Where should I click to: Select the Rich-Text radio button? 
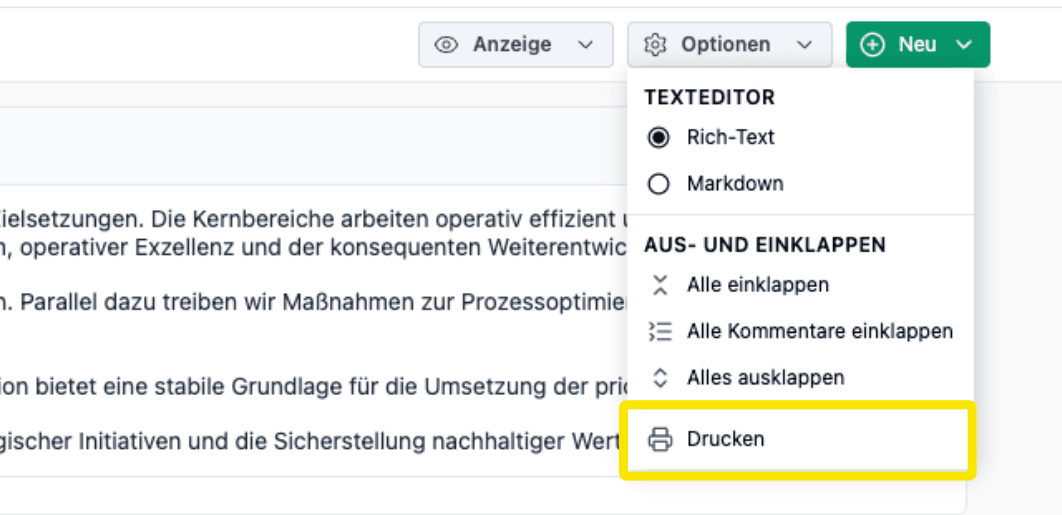point(659,137)
